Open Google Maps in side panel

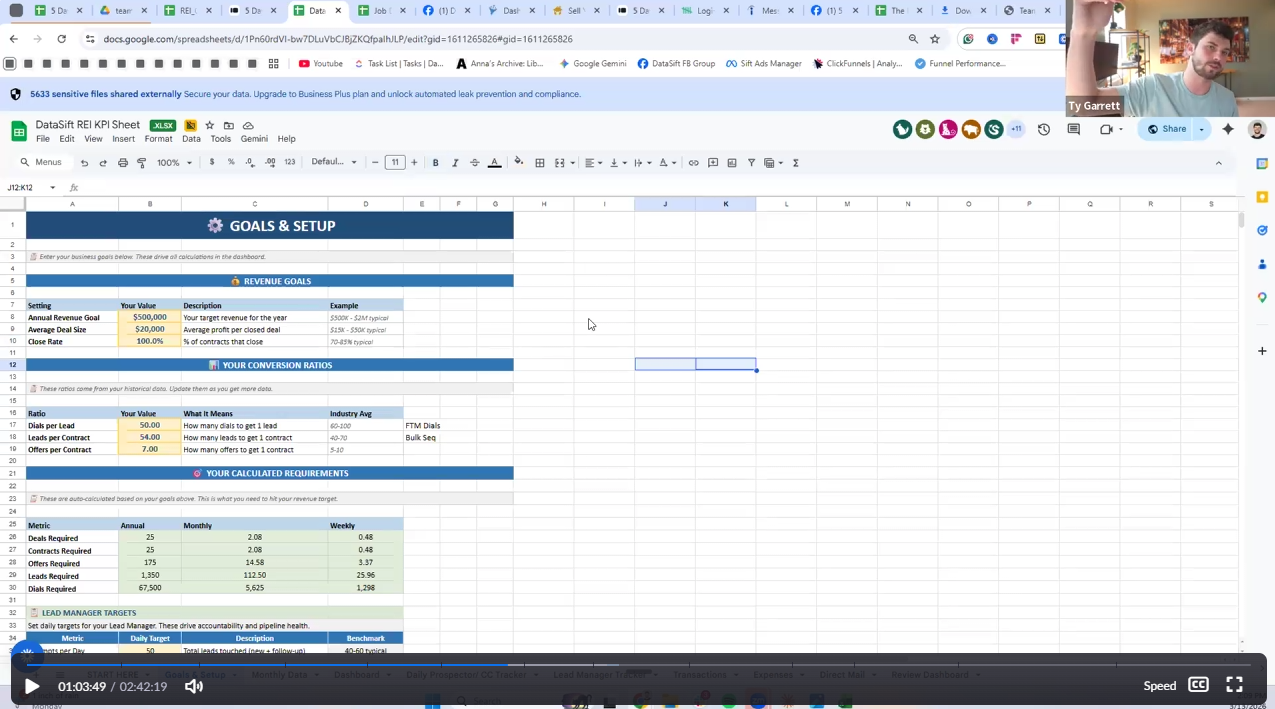(1262, 298)
